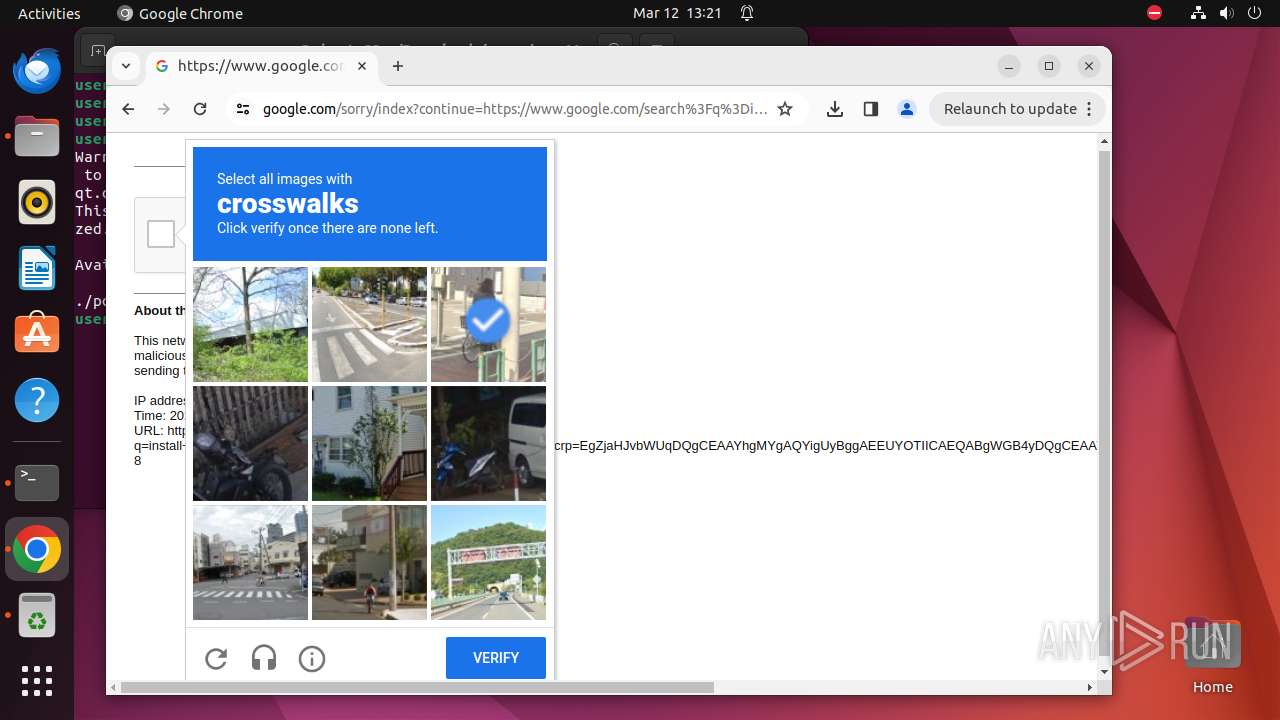Viewport: 1280px width, 720px height.
Task: Select the highway with green hill tile
Action: pyautogui.click(x=488, y=562)
